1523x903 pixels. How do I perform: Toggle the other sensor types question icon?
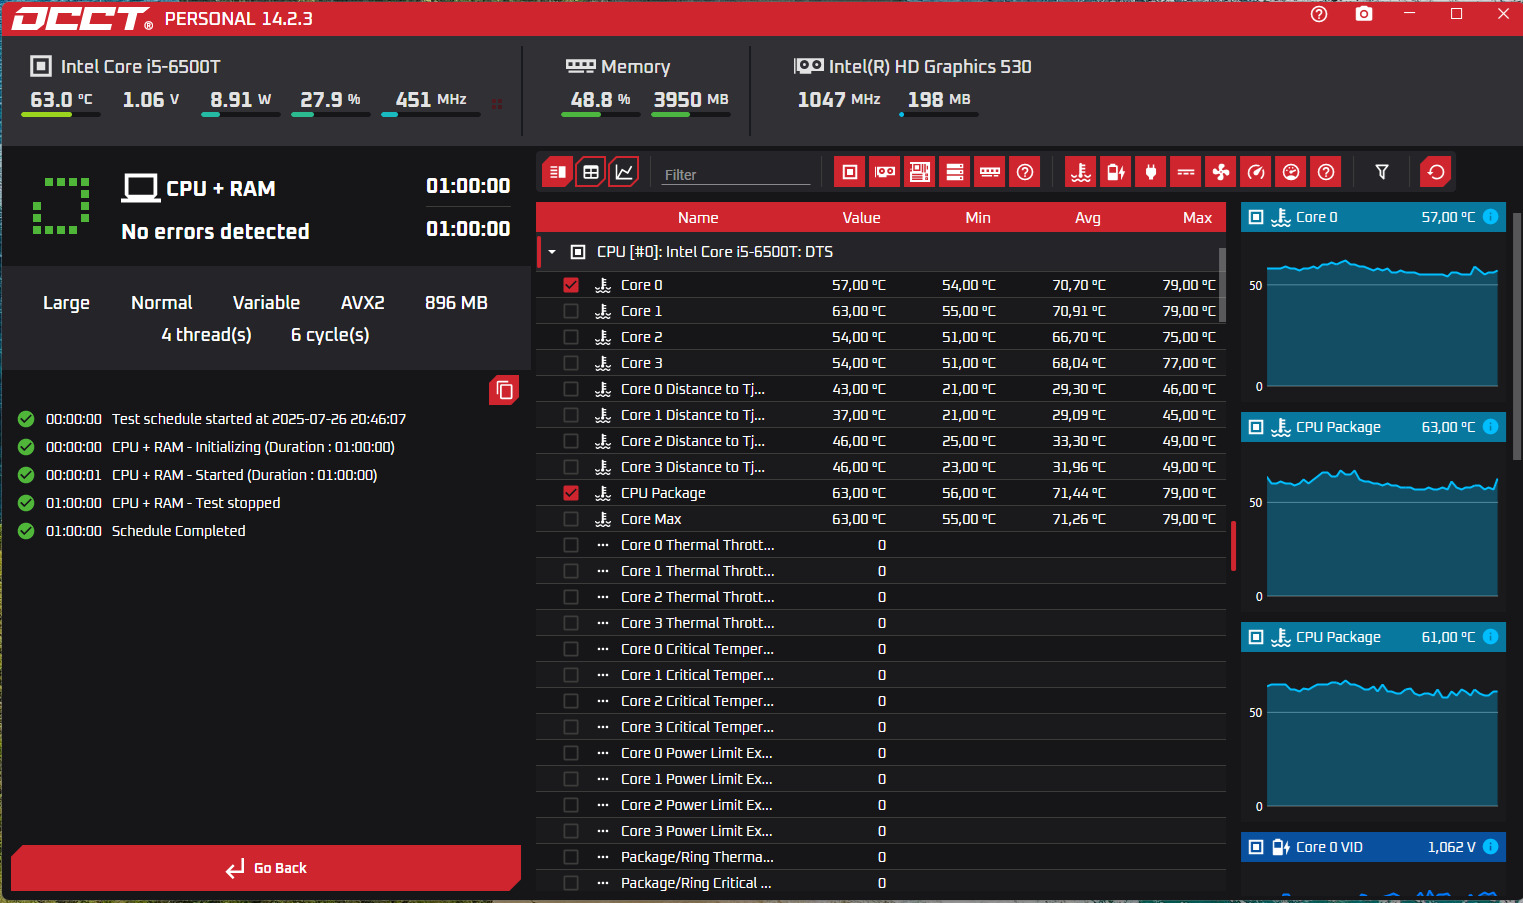[x=1326, y=172]
